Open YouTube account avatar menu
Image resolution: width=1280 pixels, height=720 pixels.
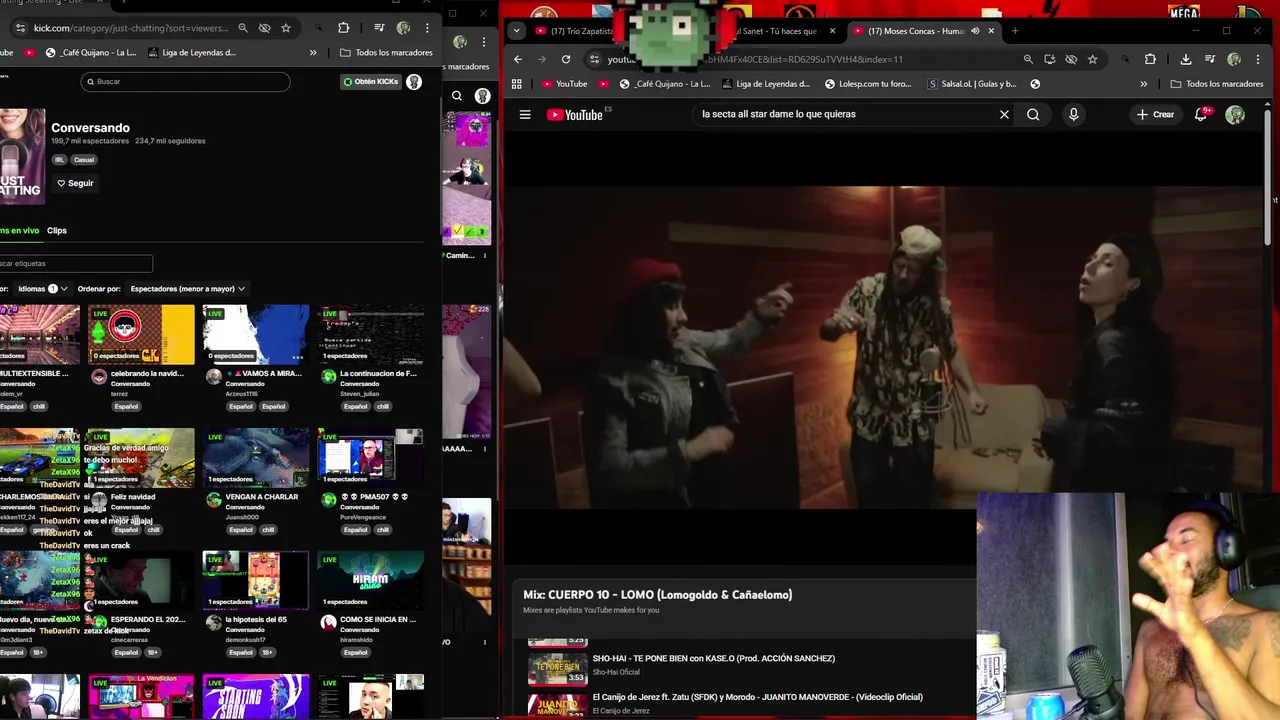(1235, 114)
